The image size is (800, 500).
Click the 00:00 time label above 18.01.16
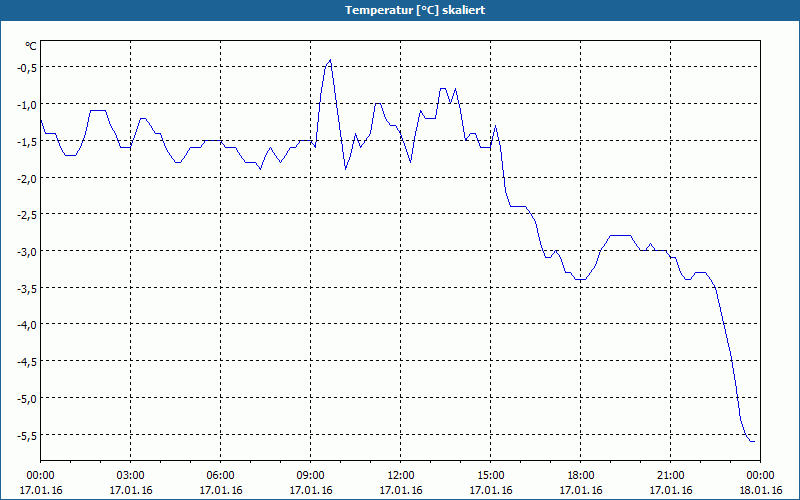tap(761, 476)
